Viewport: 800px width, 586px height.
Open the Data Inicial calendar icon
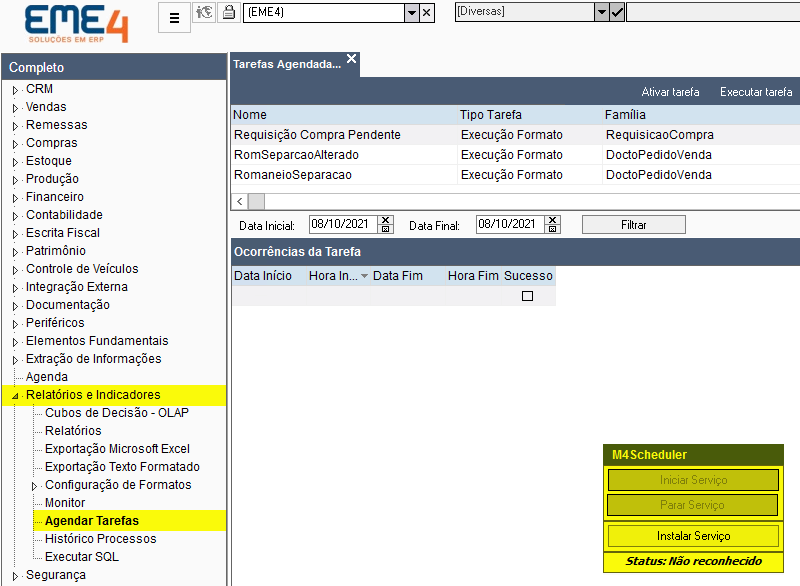[386, 229]
